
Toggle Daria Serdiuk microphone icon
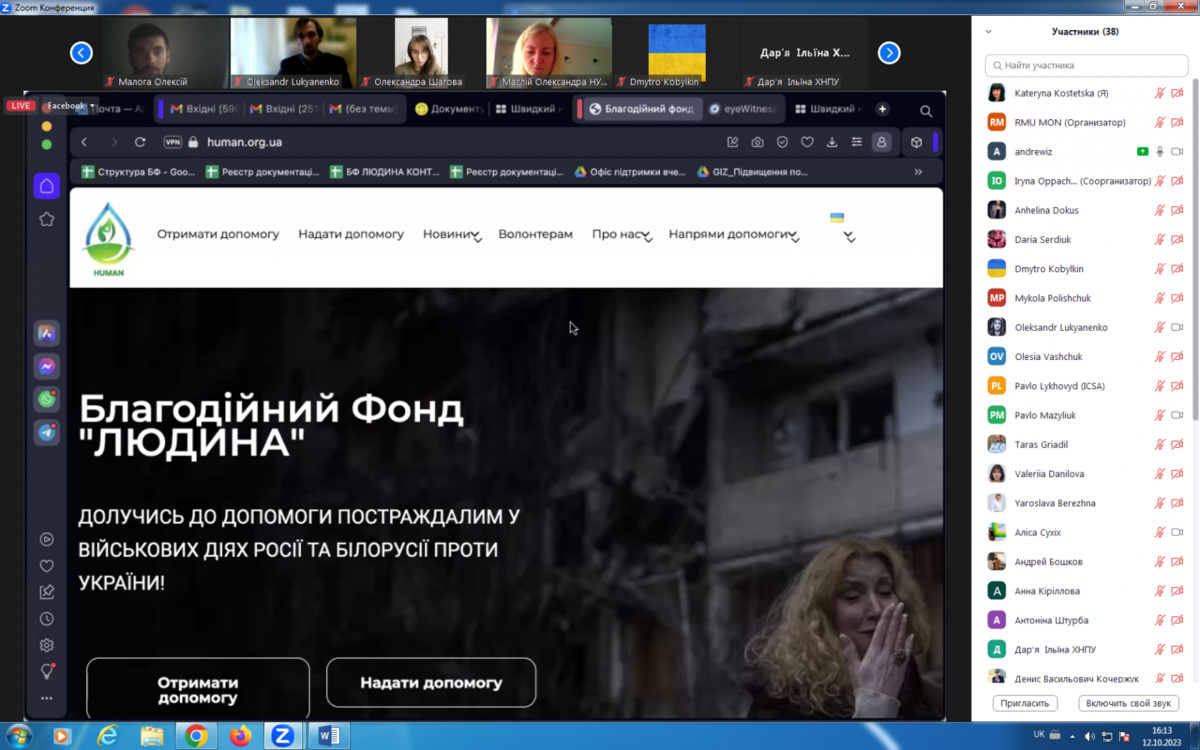tap(1160, 239)
